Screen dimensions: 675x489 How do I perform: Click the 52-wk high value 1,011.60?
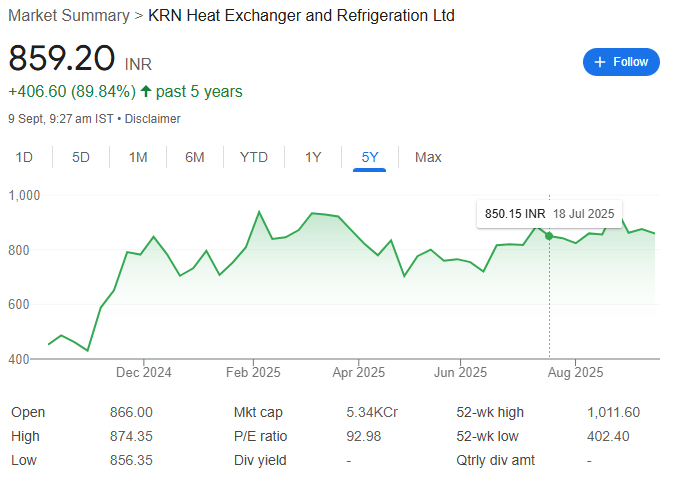pos(613,412)
